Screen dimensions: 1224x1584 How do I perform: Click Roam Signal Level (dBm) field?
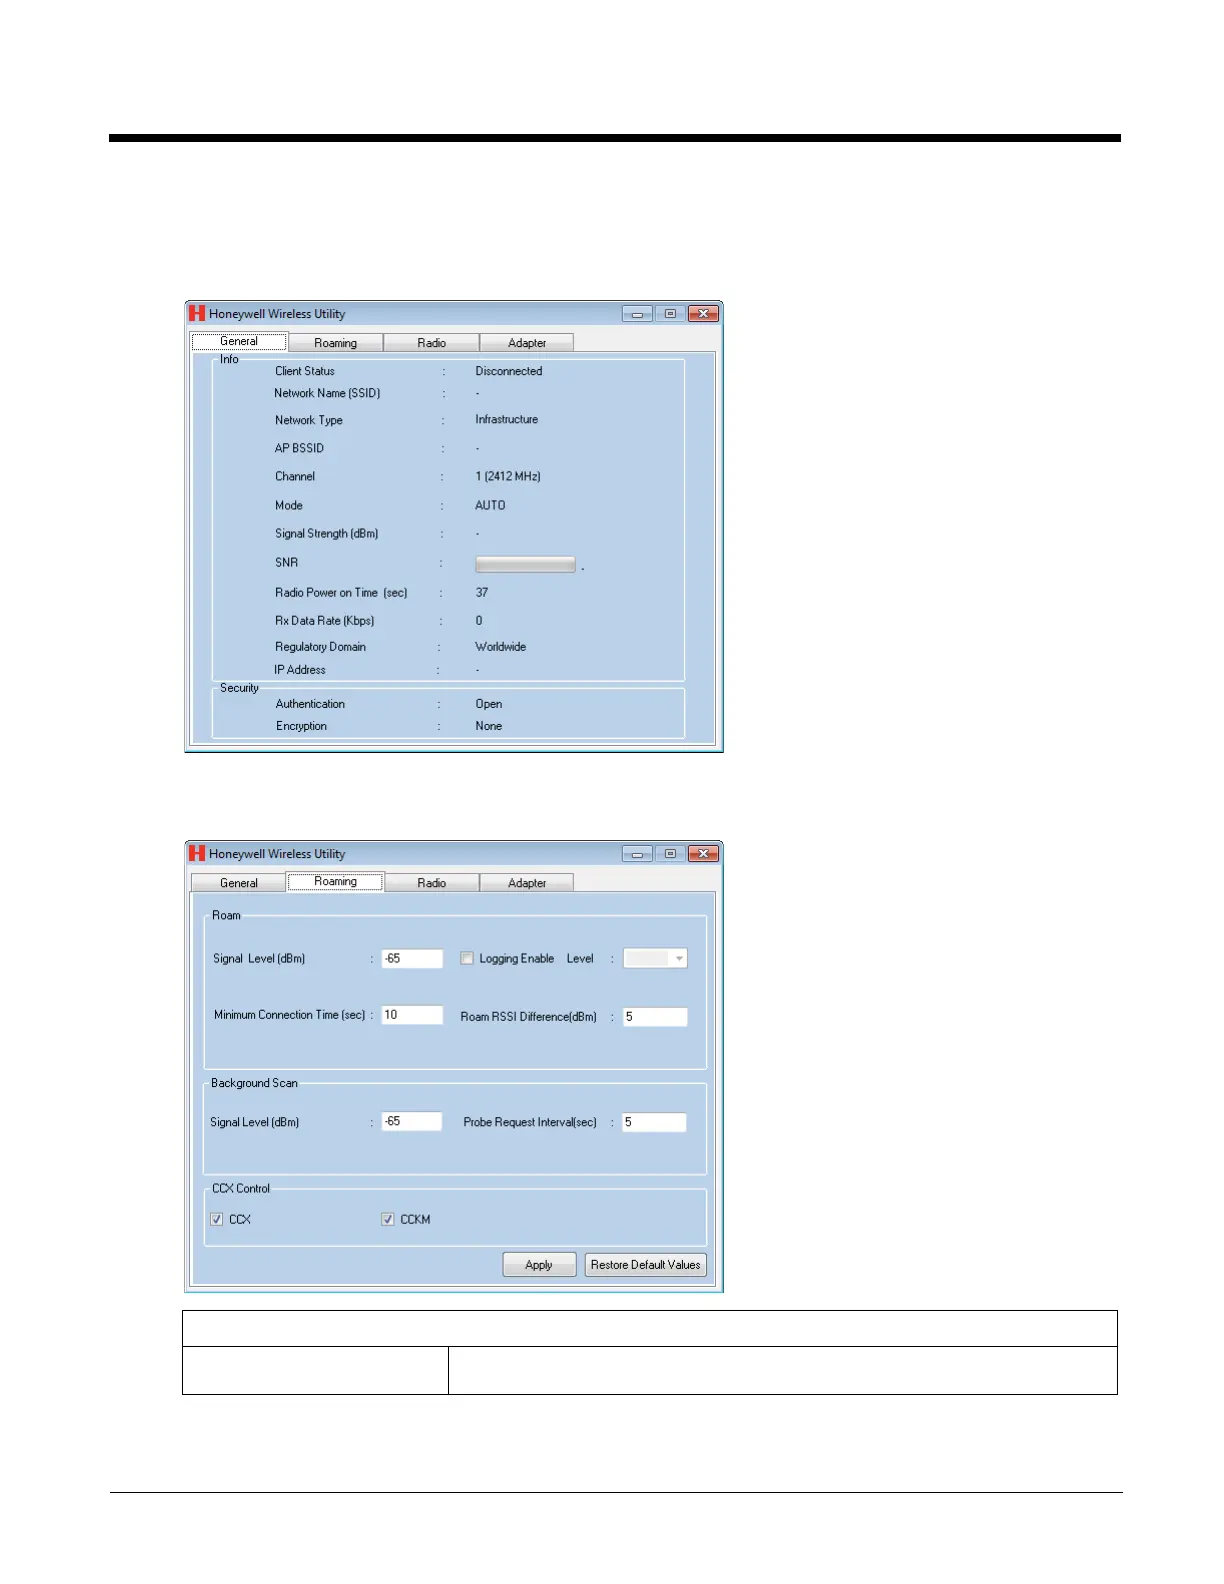412,958
